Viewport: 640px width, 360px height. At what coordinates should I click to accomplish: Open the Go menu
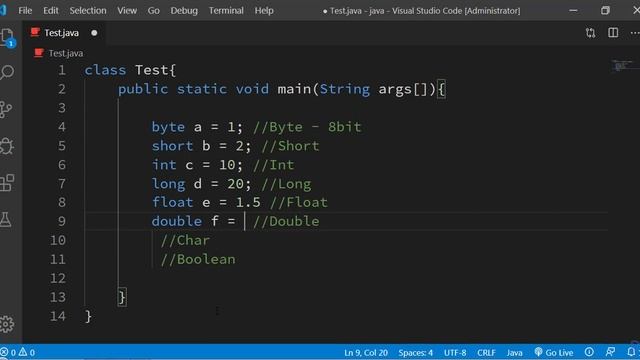153,11
